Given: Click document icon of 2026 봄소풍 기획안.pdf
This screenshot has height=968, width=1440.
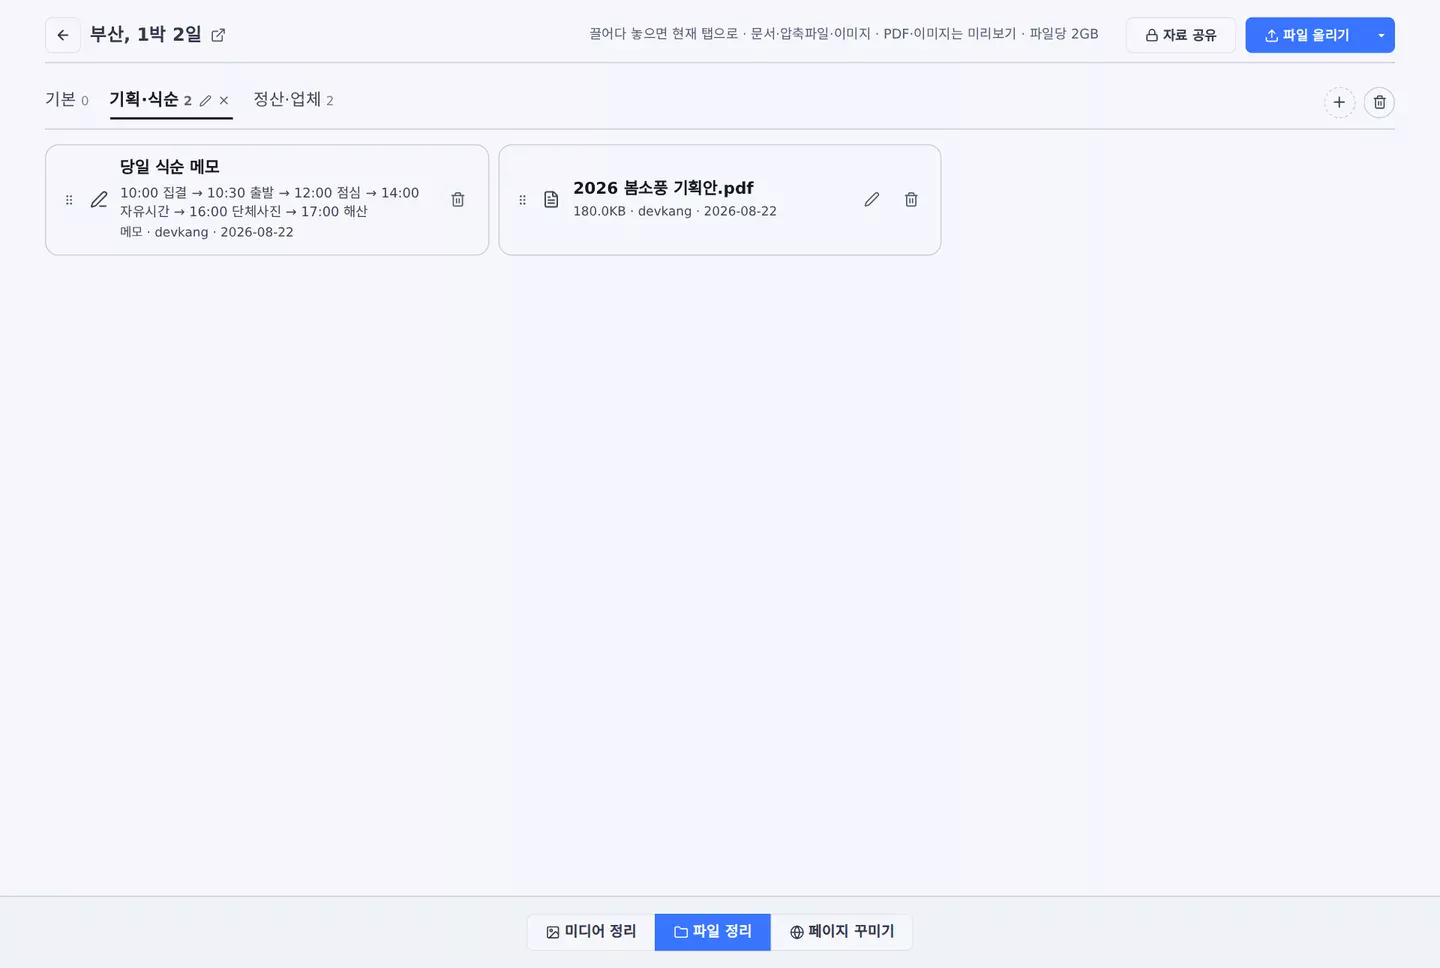Looking at the screenshot, I should 551,200.
